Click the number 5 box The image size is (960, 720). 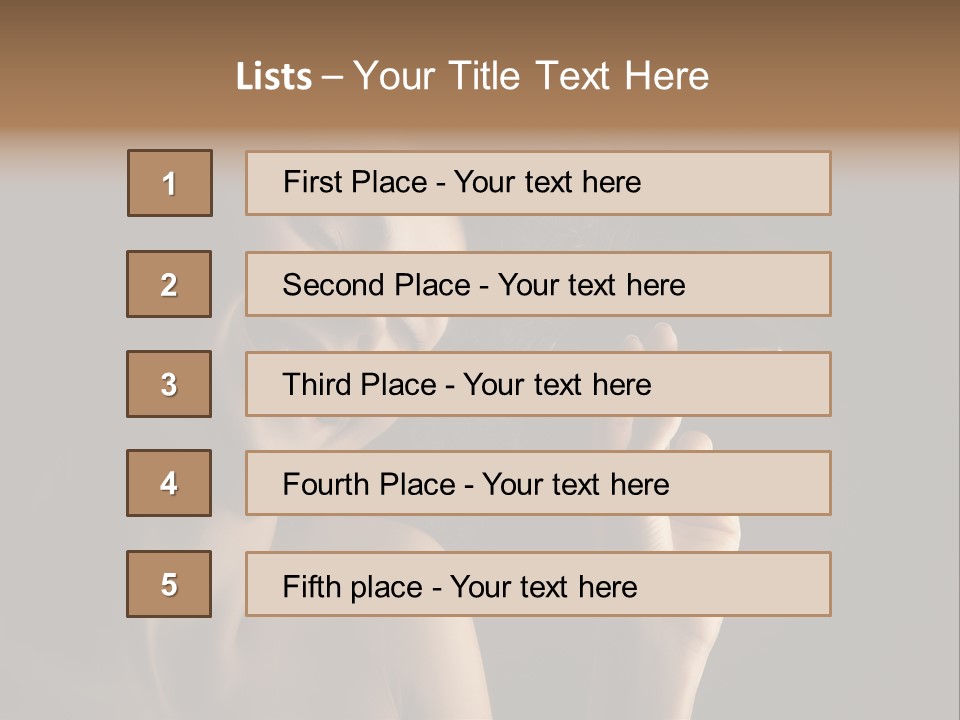169,584
